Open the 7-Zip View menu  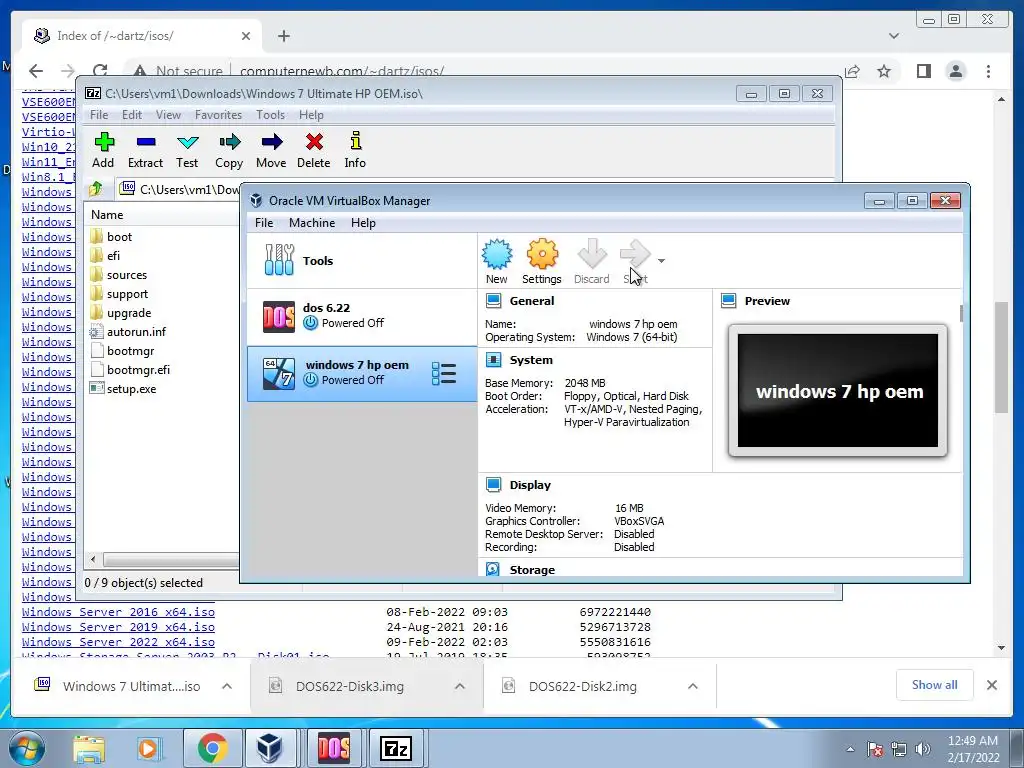(x=168, y=115)
